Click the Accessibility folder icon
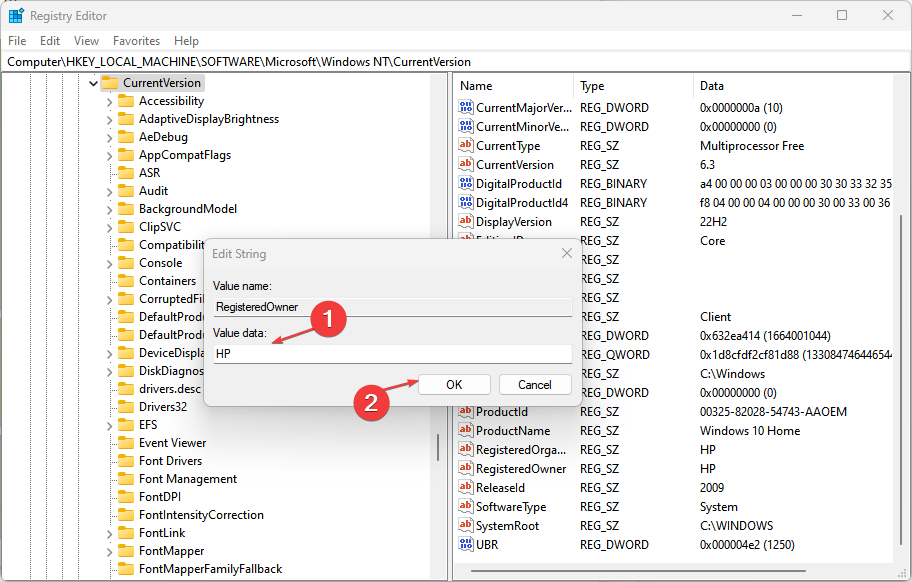 tap(126, 101)
